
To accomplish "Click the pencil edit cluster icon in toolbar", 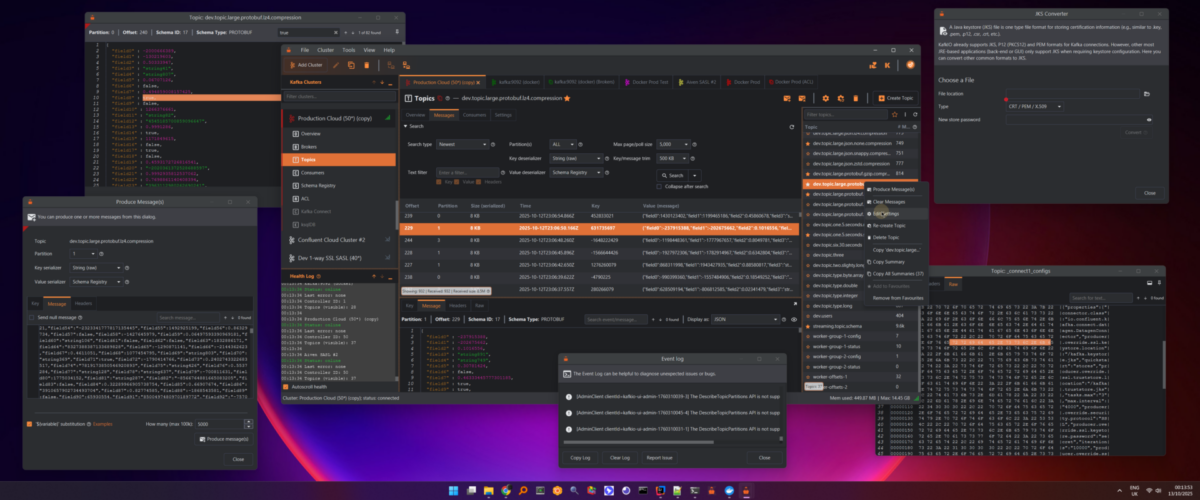I will (x=335, y=65).
